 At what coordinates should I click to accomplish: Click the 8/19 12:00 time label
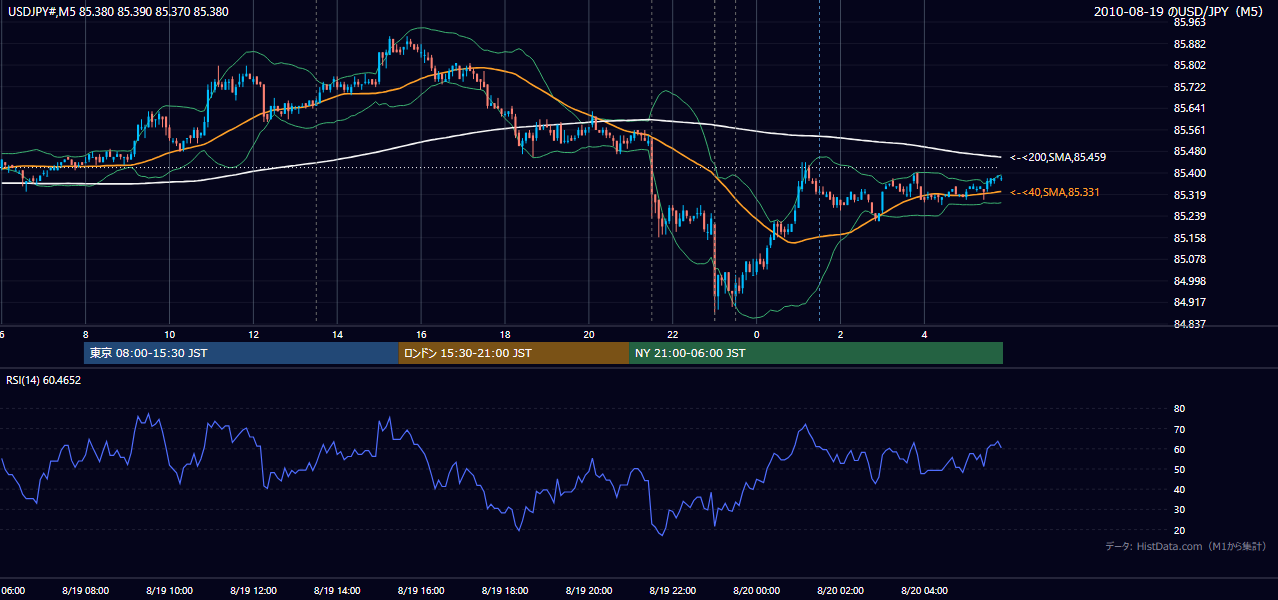[x=253, y=590]
